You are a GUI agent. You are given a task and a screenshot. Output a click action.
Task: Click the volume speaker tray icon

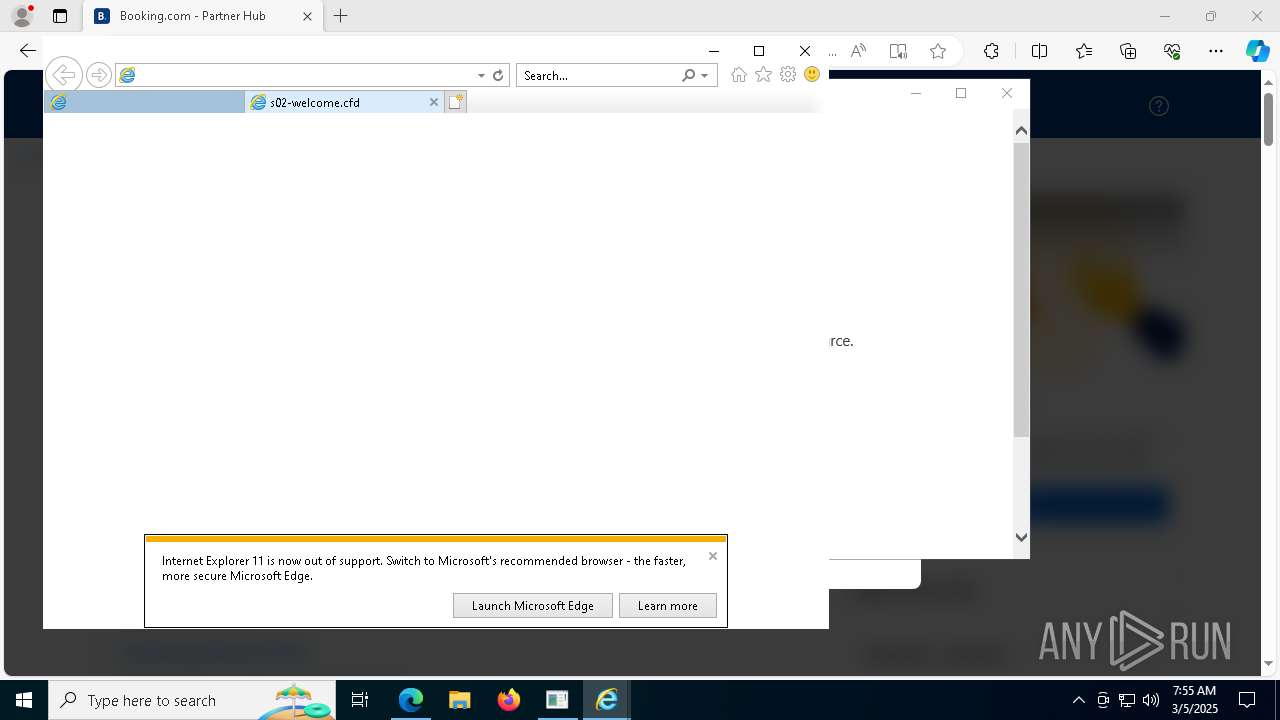pyautogui.click(x=1151, y=700)
